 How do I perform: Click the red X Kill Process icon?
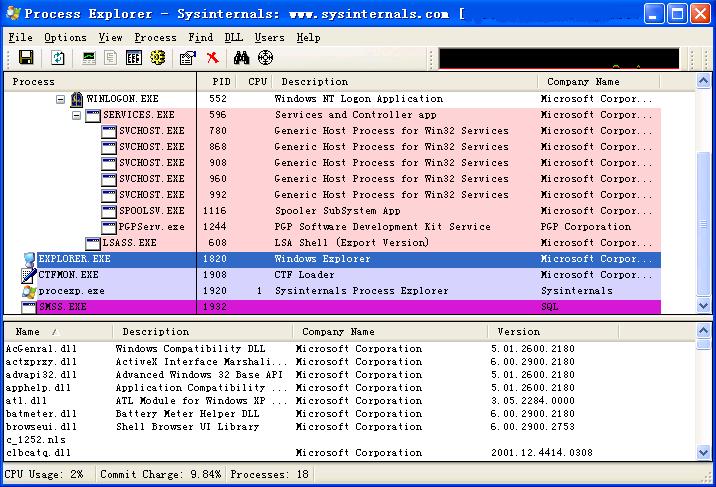point(212,58)
